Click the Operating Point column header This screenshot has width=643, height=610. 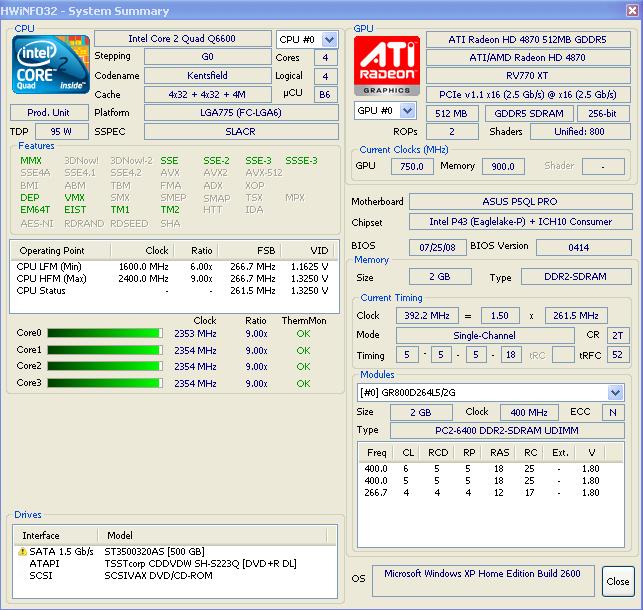pos(60,250)
